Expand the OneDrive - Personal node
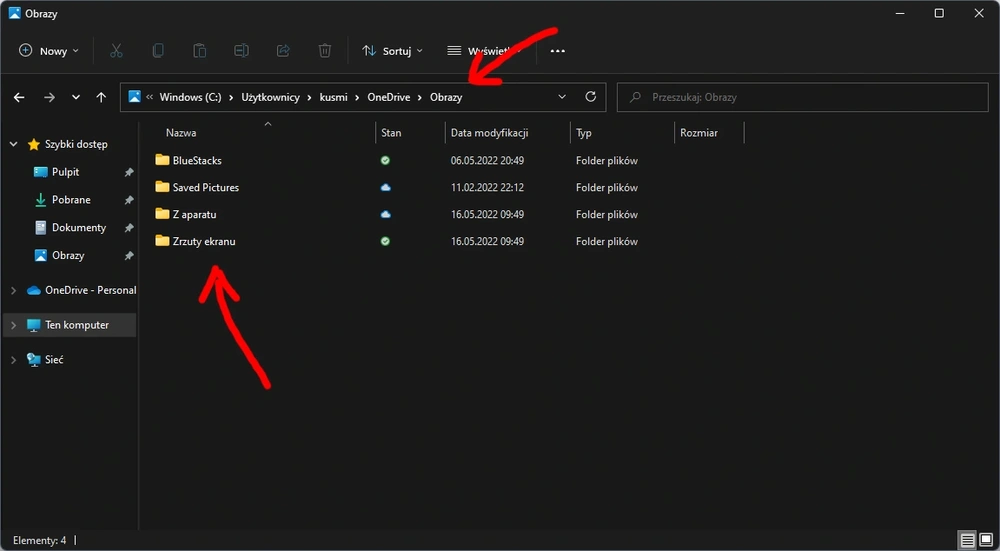This screenshot has width=1000, height=551. tap(13, 291)
